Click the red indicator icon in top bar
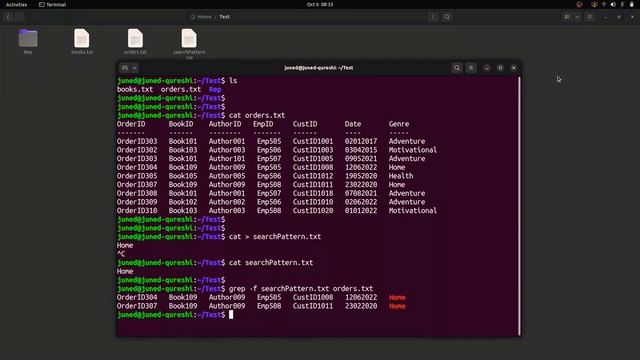Screen dimensions: 640x360 [x=579, y=4]
